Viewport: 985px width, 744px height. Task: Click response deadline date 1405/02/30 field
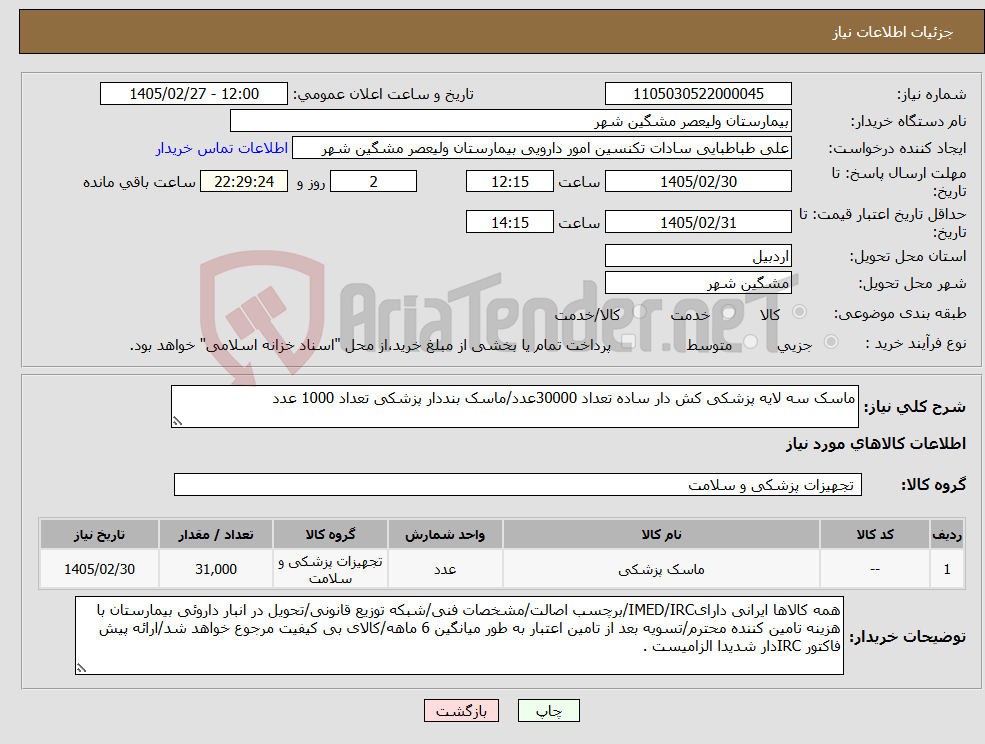tap(698, 182)
